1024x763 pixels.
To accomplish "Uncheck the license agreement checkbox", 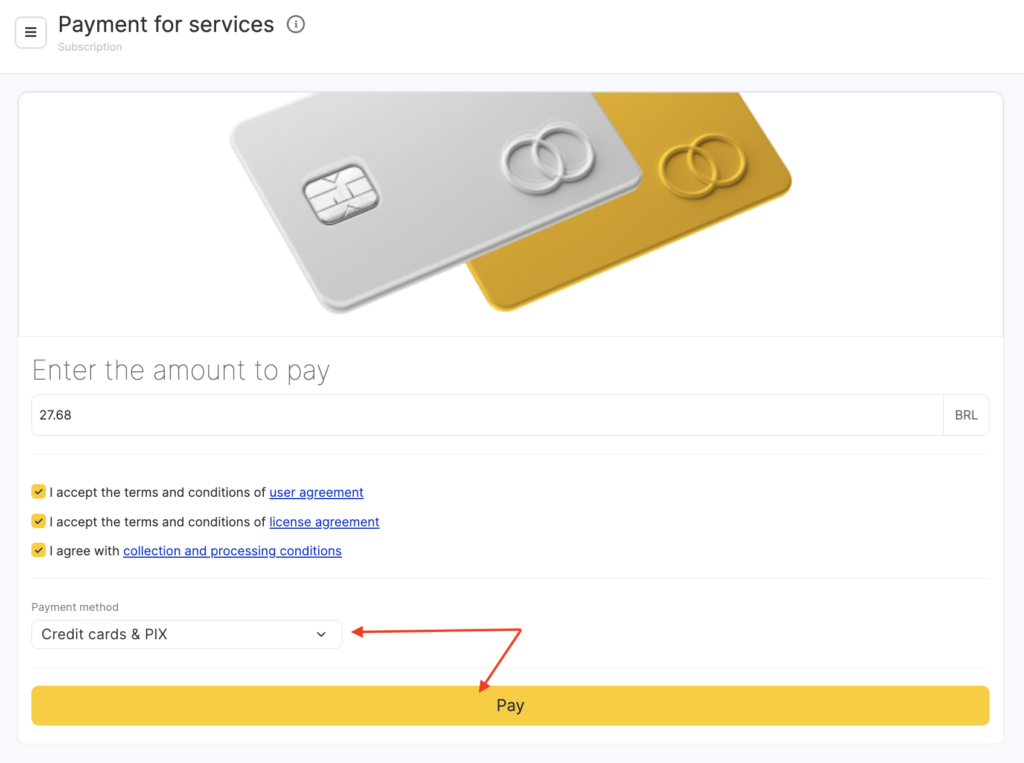I will click(x=39, y=521).
